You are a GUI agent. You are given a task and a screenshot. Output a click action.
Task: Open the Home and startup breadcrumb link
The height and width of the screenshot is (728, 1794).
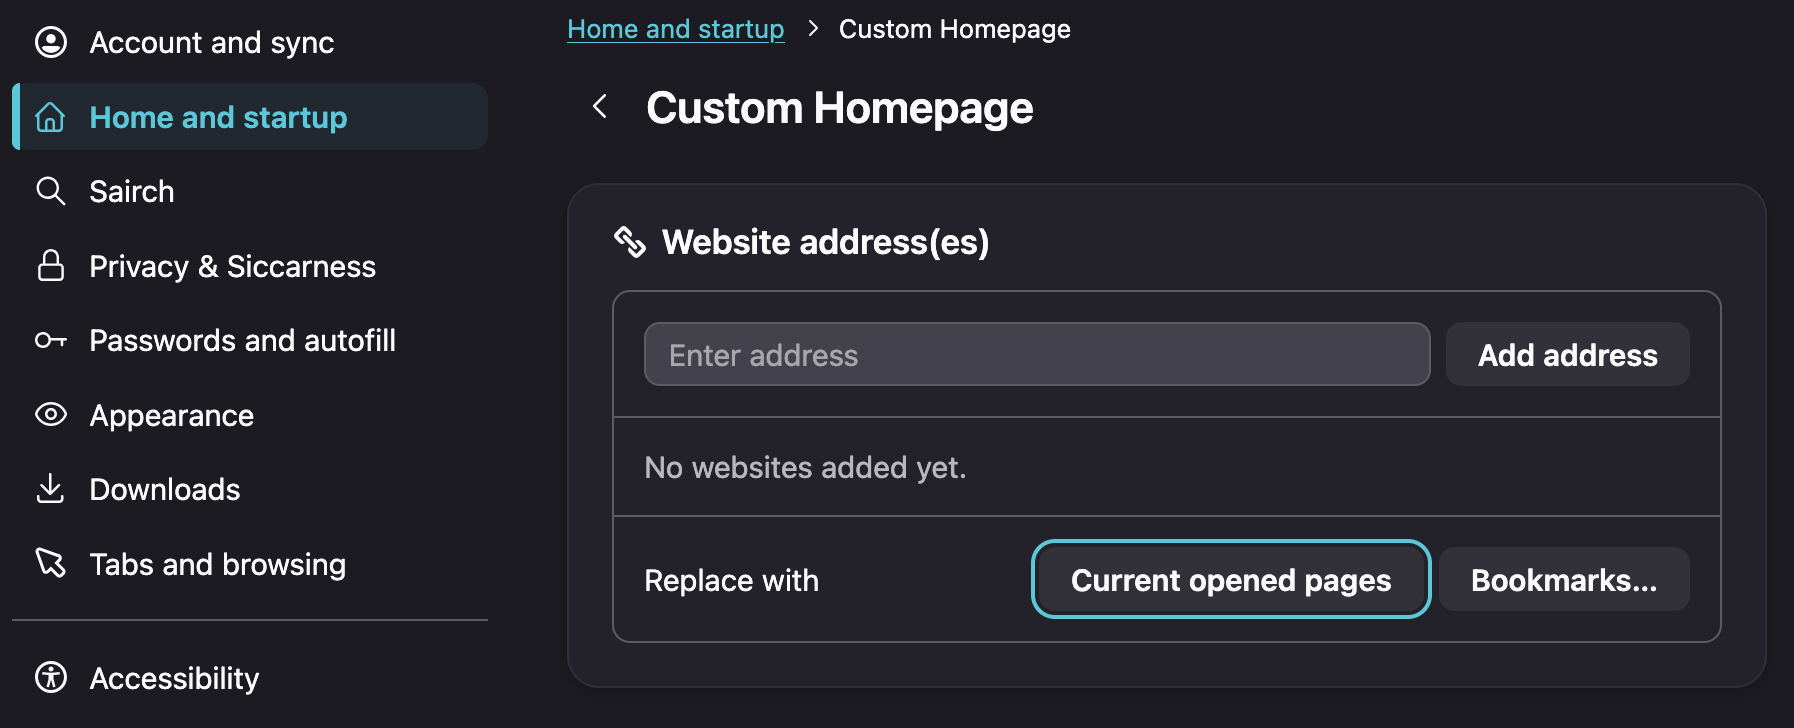point(676,29)
